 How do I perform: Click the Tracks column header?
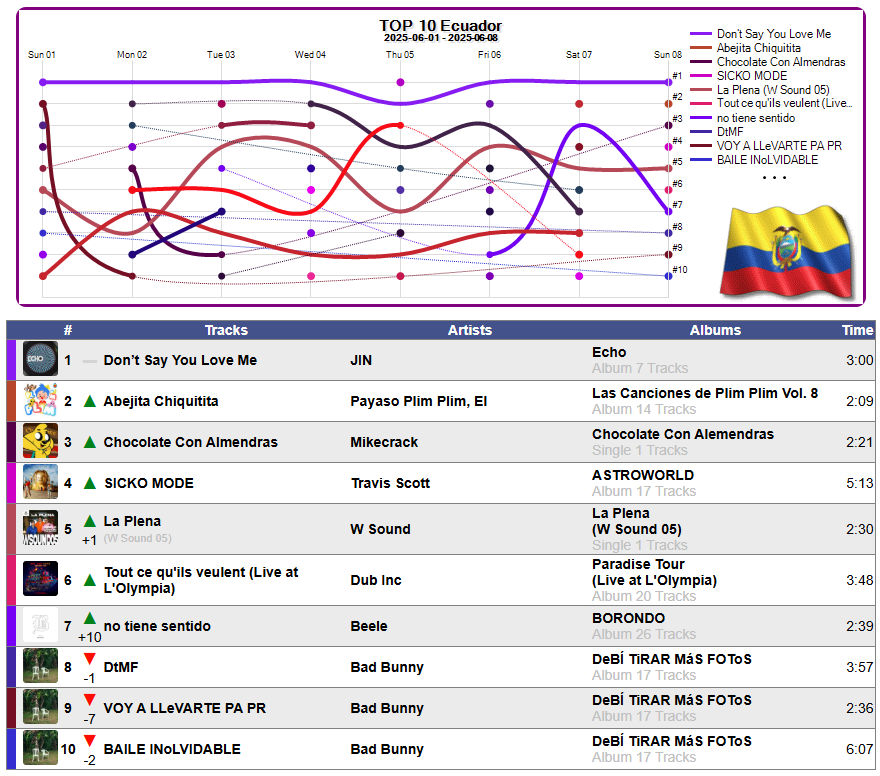[x=226, y=330]
